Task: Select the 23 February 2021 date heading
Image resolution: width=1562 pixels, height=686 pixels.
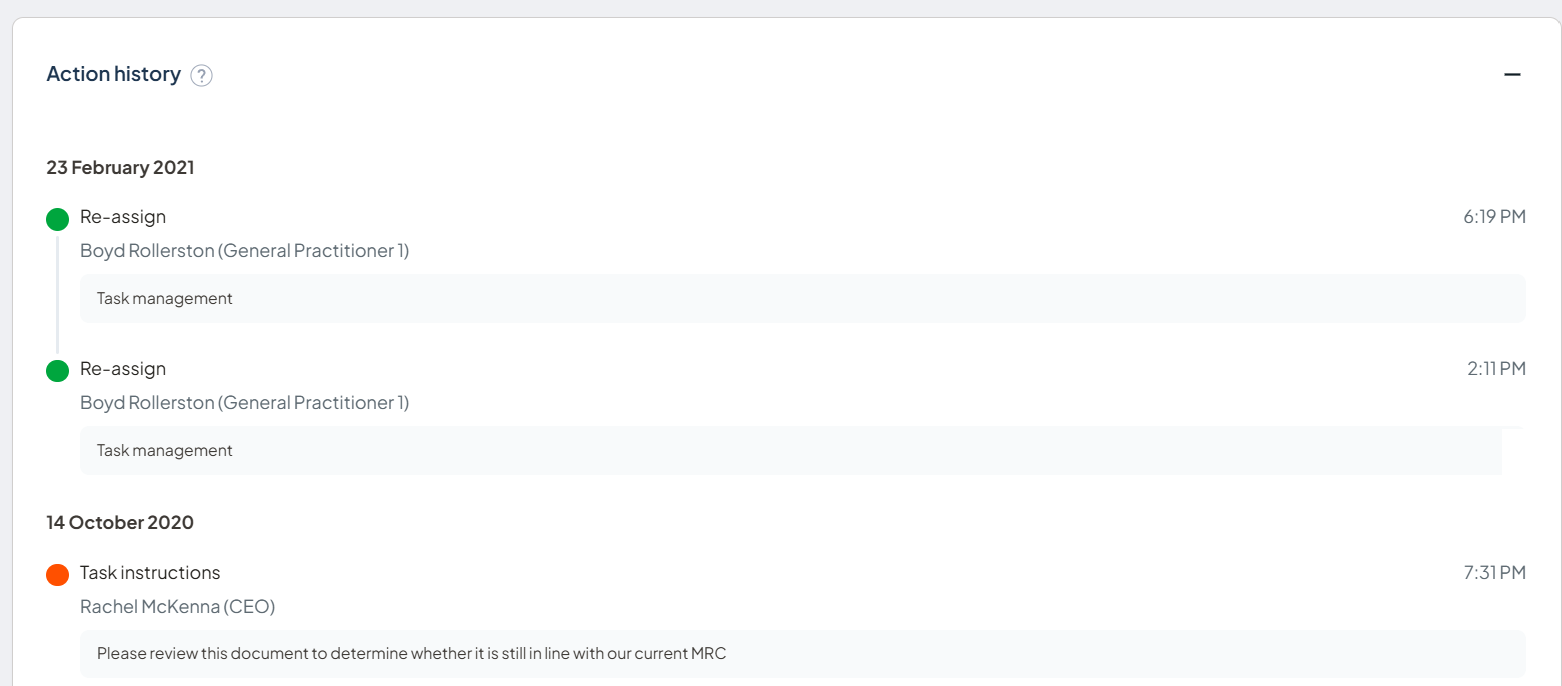Action: [x=120, y=167]
